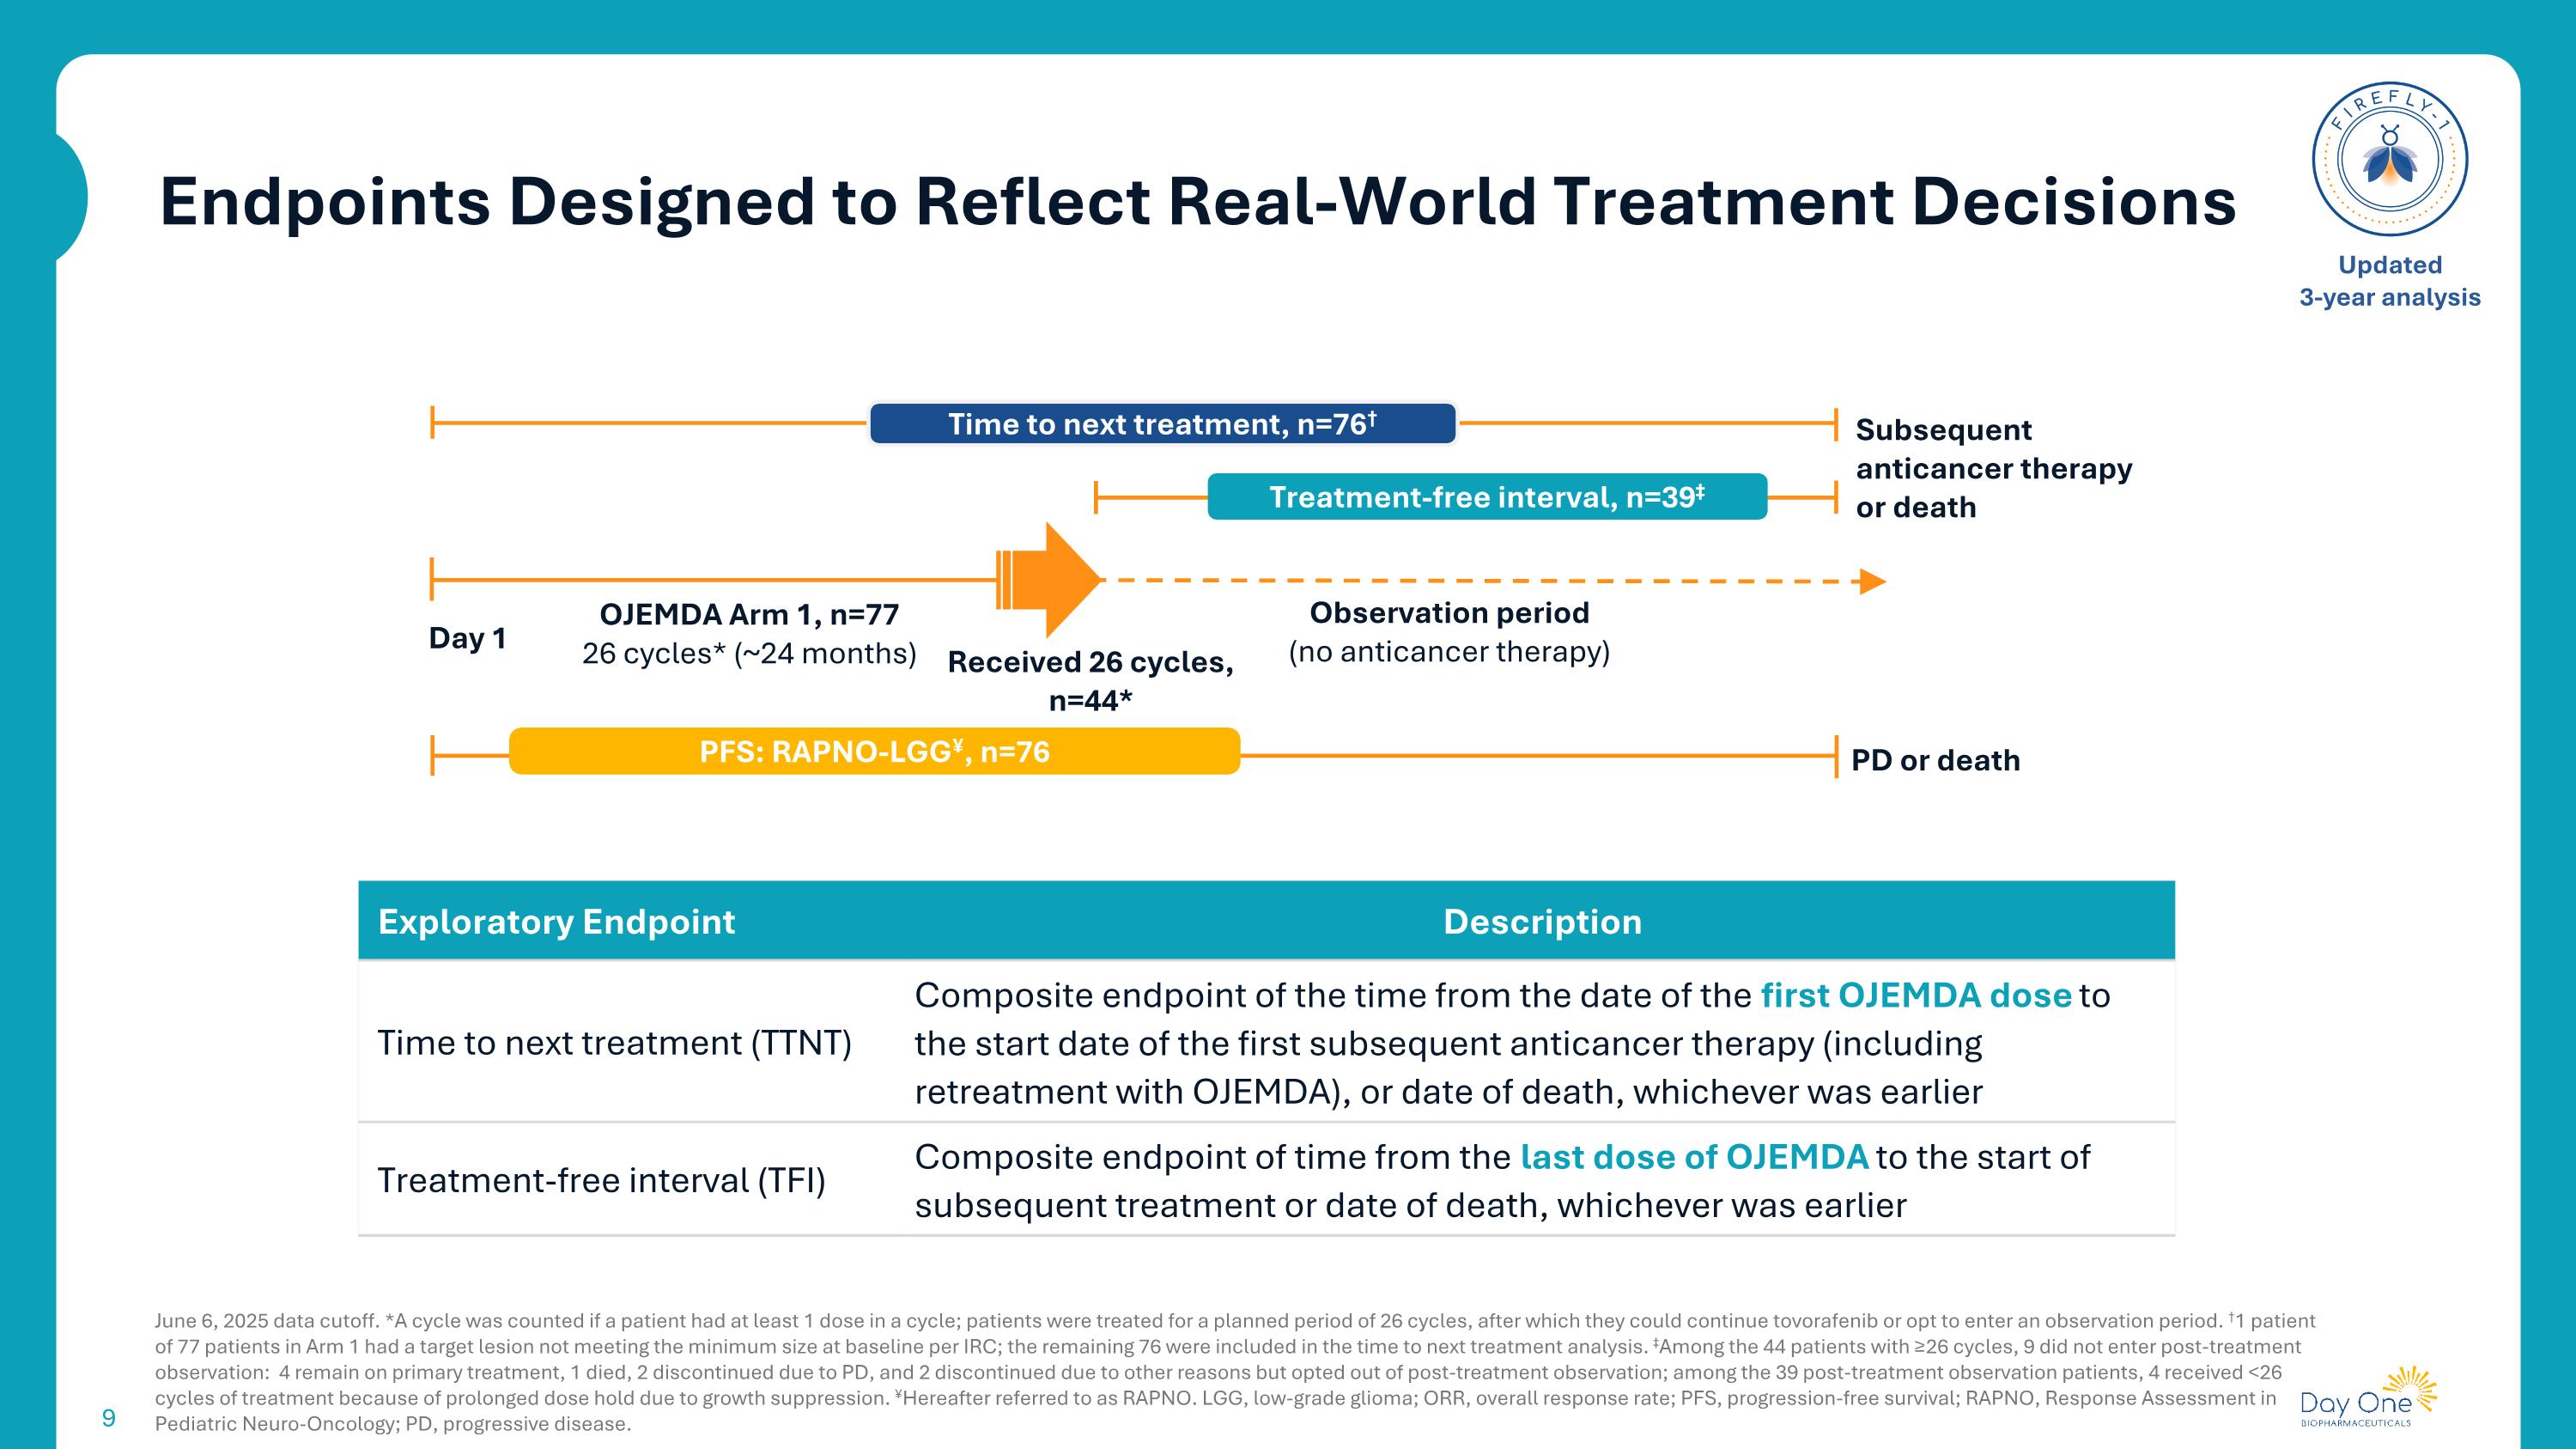Click the Exploratory Endpoint column header
This screenshot has height=1449, width=2576.
[x=556, y=921]
